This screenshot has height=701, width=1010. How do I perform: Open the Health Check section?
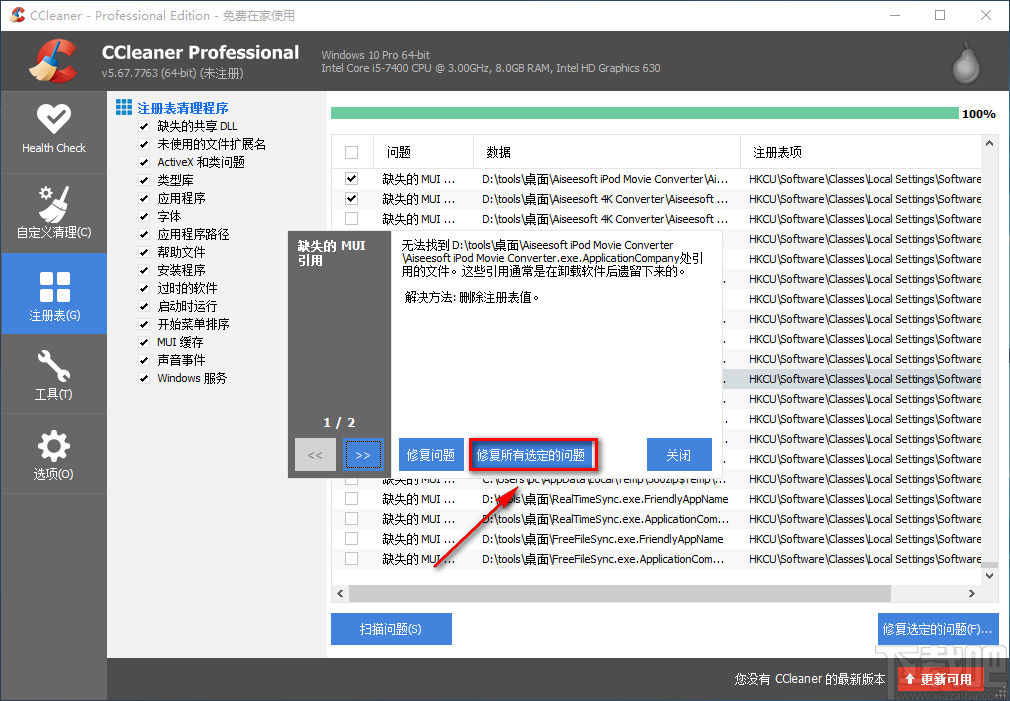tap(54, 131)
